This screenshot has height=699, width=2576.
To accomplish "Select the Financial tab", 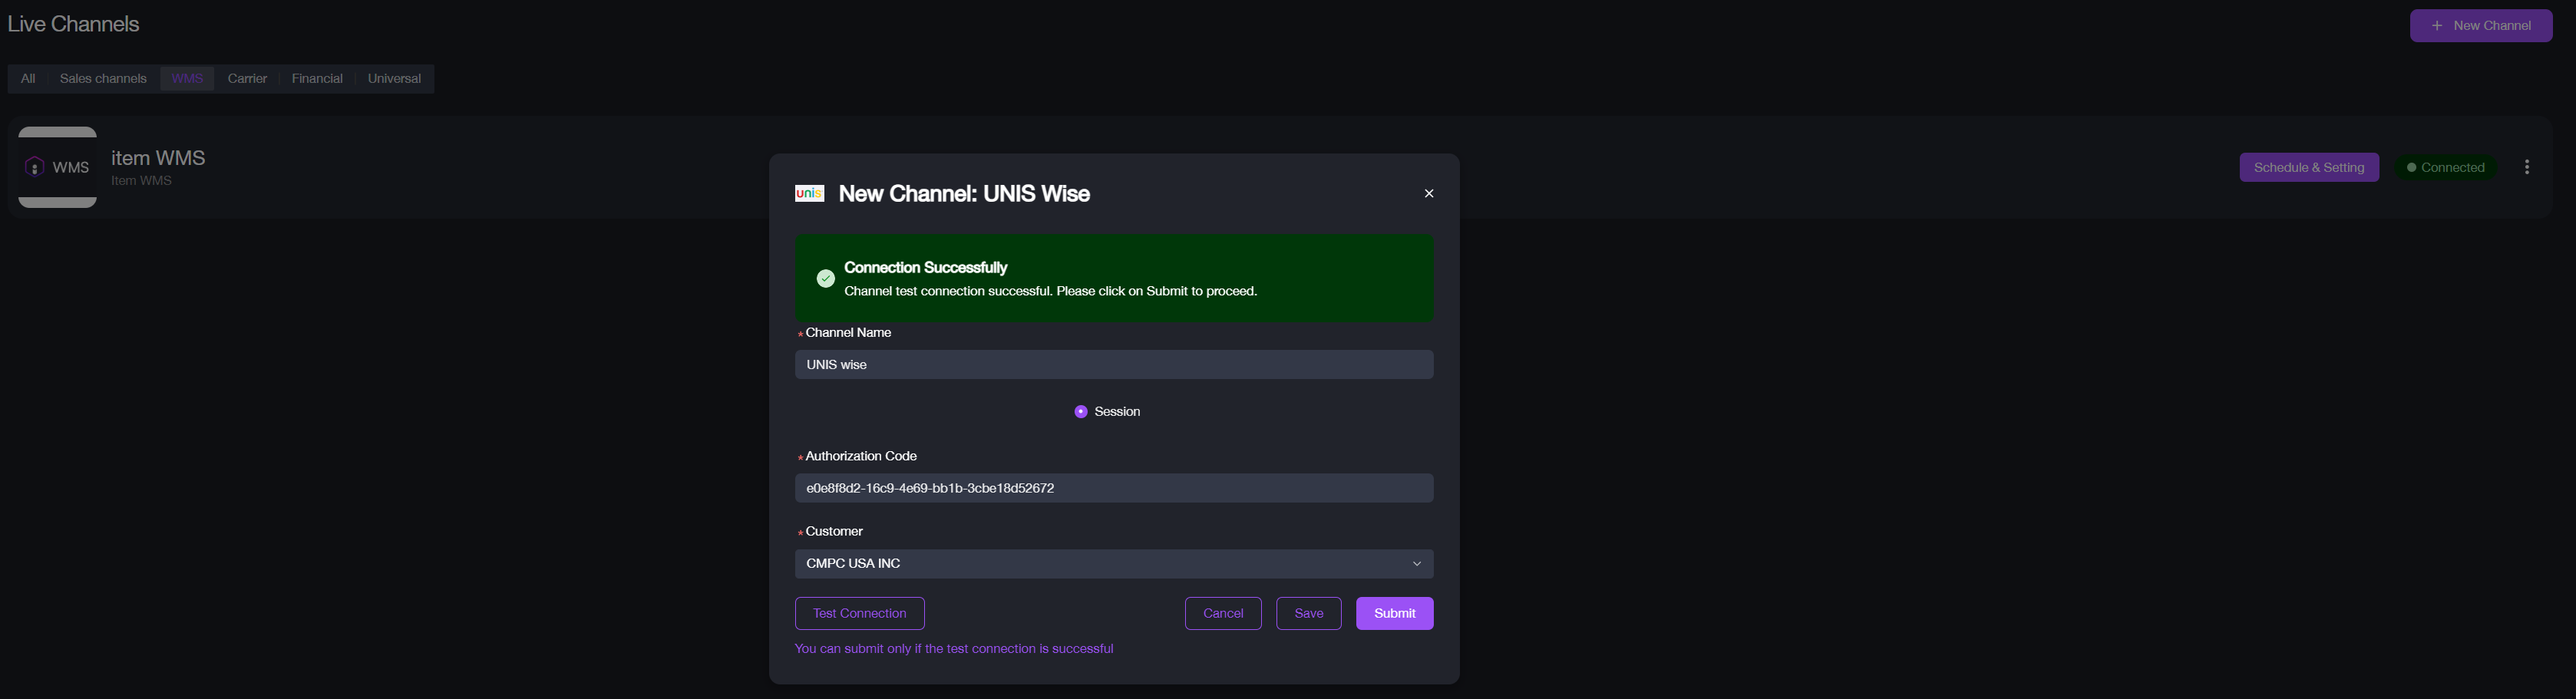I will coord(317,79).
